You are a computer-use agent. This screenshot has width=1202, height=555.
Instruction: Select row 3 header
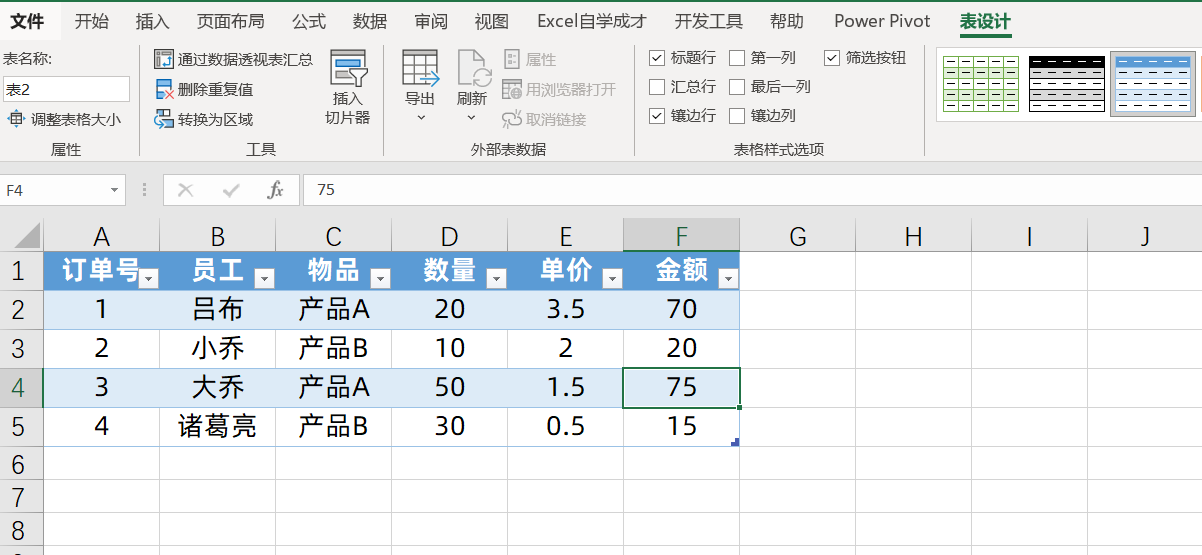21,348
